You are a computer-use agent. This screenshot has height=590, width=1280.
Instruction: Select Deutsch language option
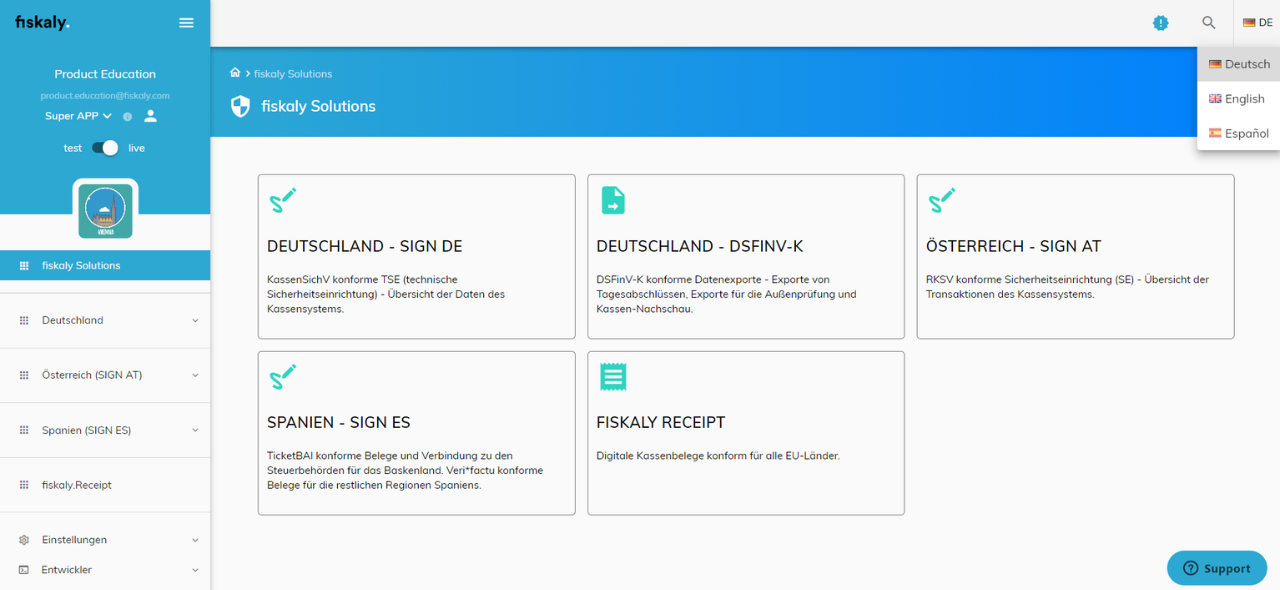pyautogui.click(x=1238, y=64)
